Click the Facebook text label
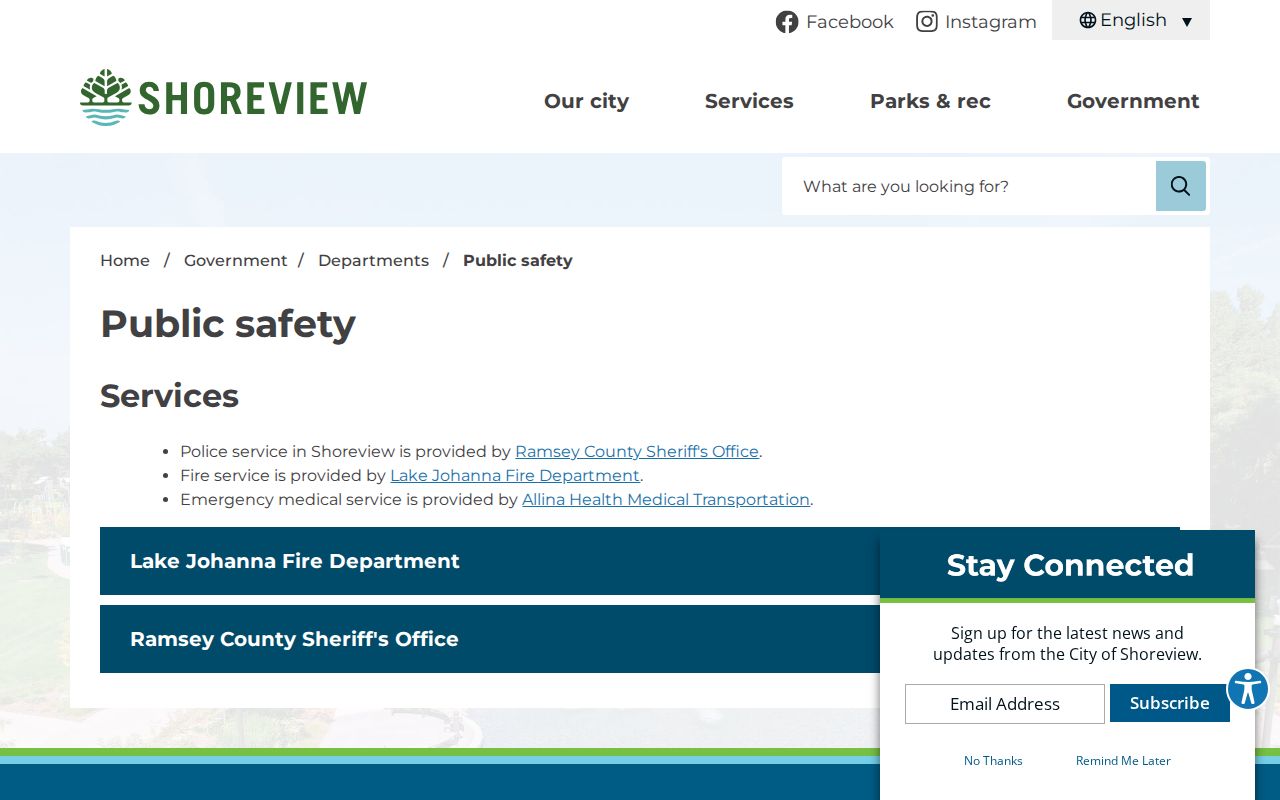1280x800 pixels. [x=850, y=22]
